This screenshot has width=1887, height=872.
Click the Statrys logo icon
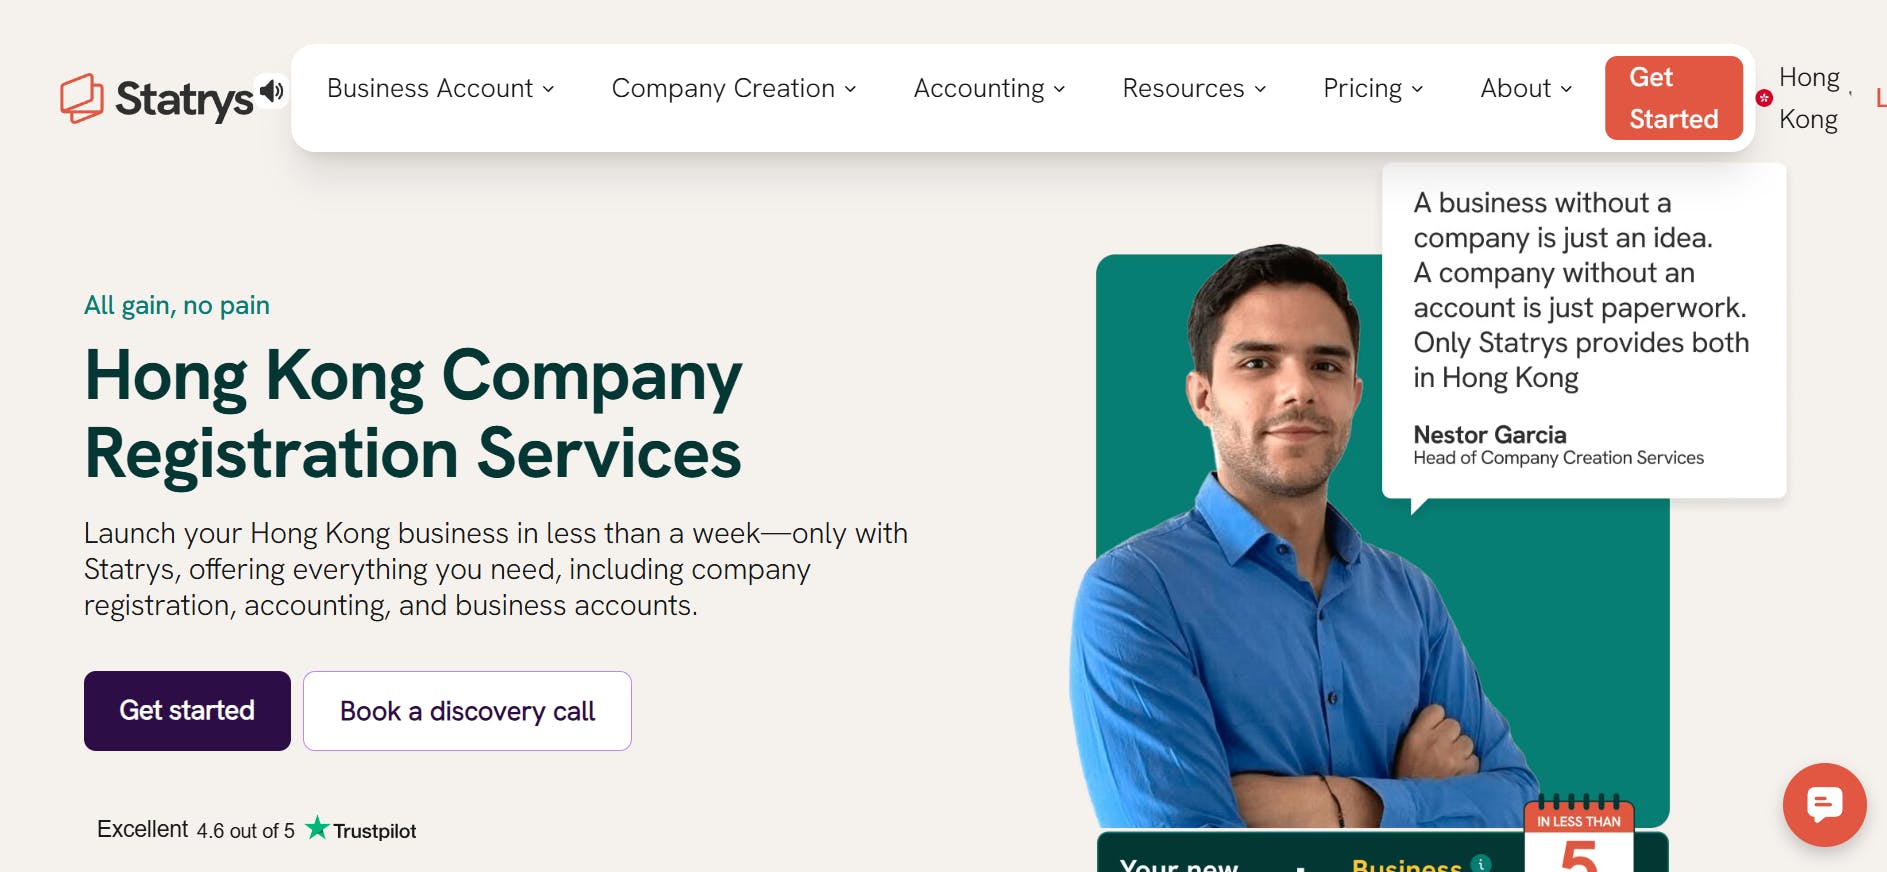81,98
